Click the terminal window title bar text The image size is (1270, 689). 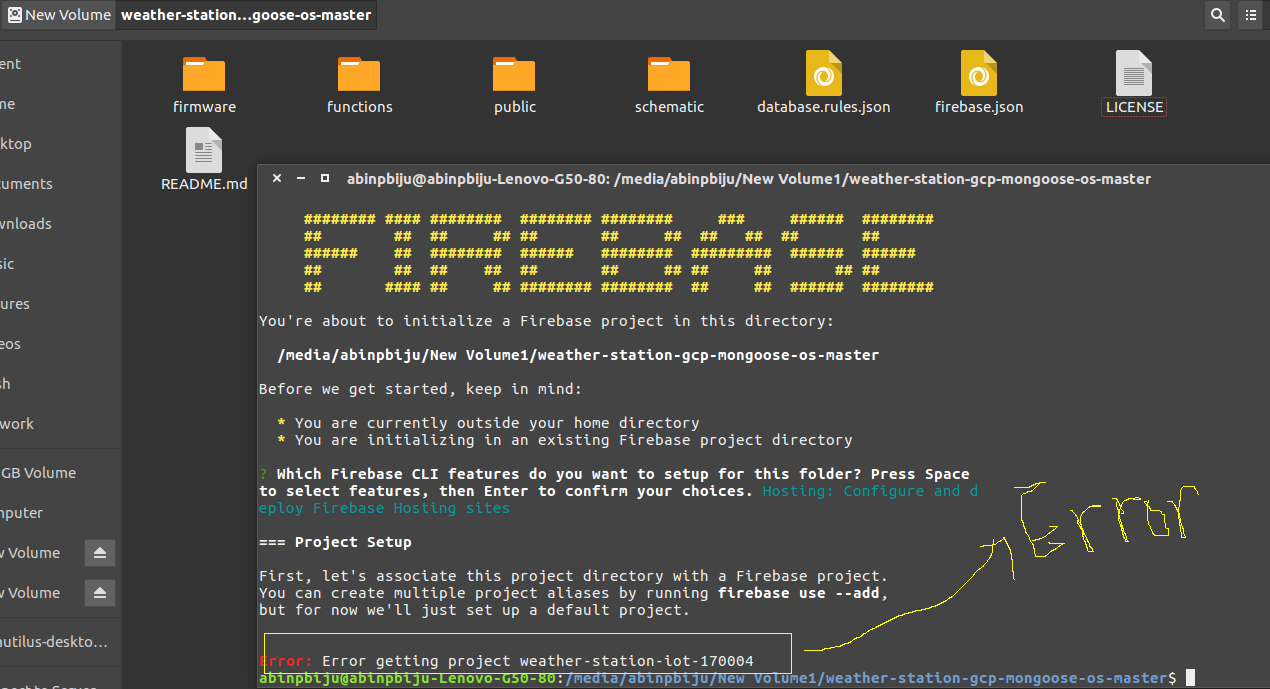click(749, 179)
